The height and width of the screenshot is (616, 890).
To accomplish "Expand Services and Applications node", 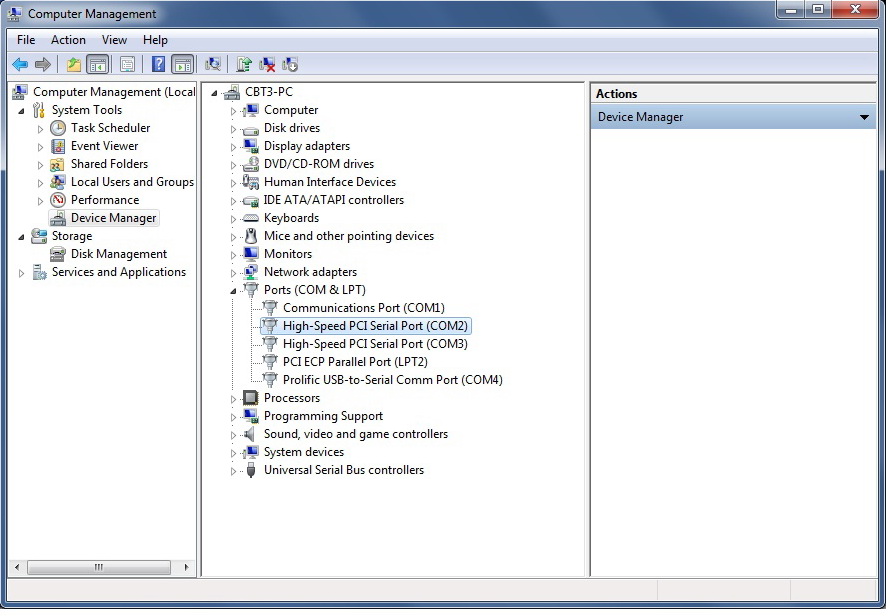I will click(22, 273).
